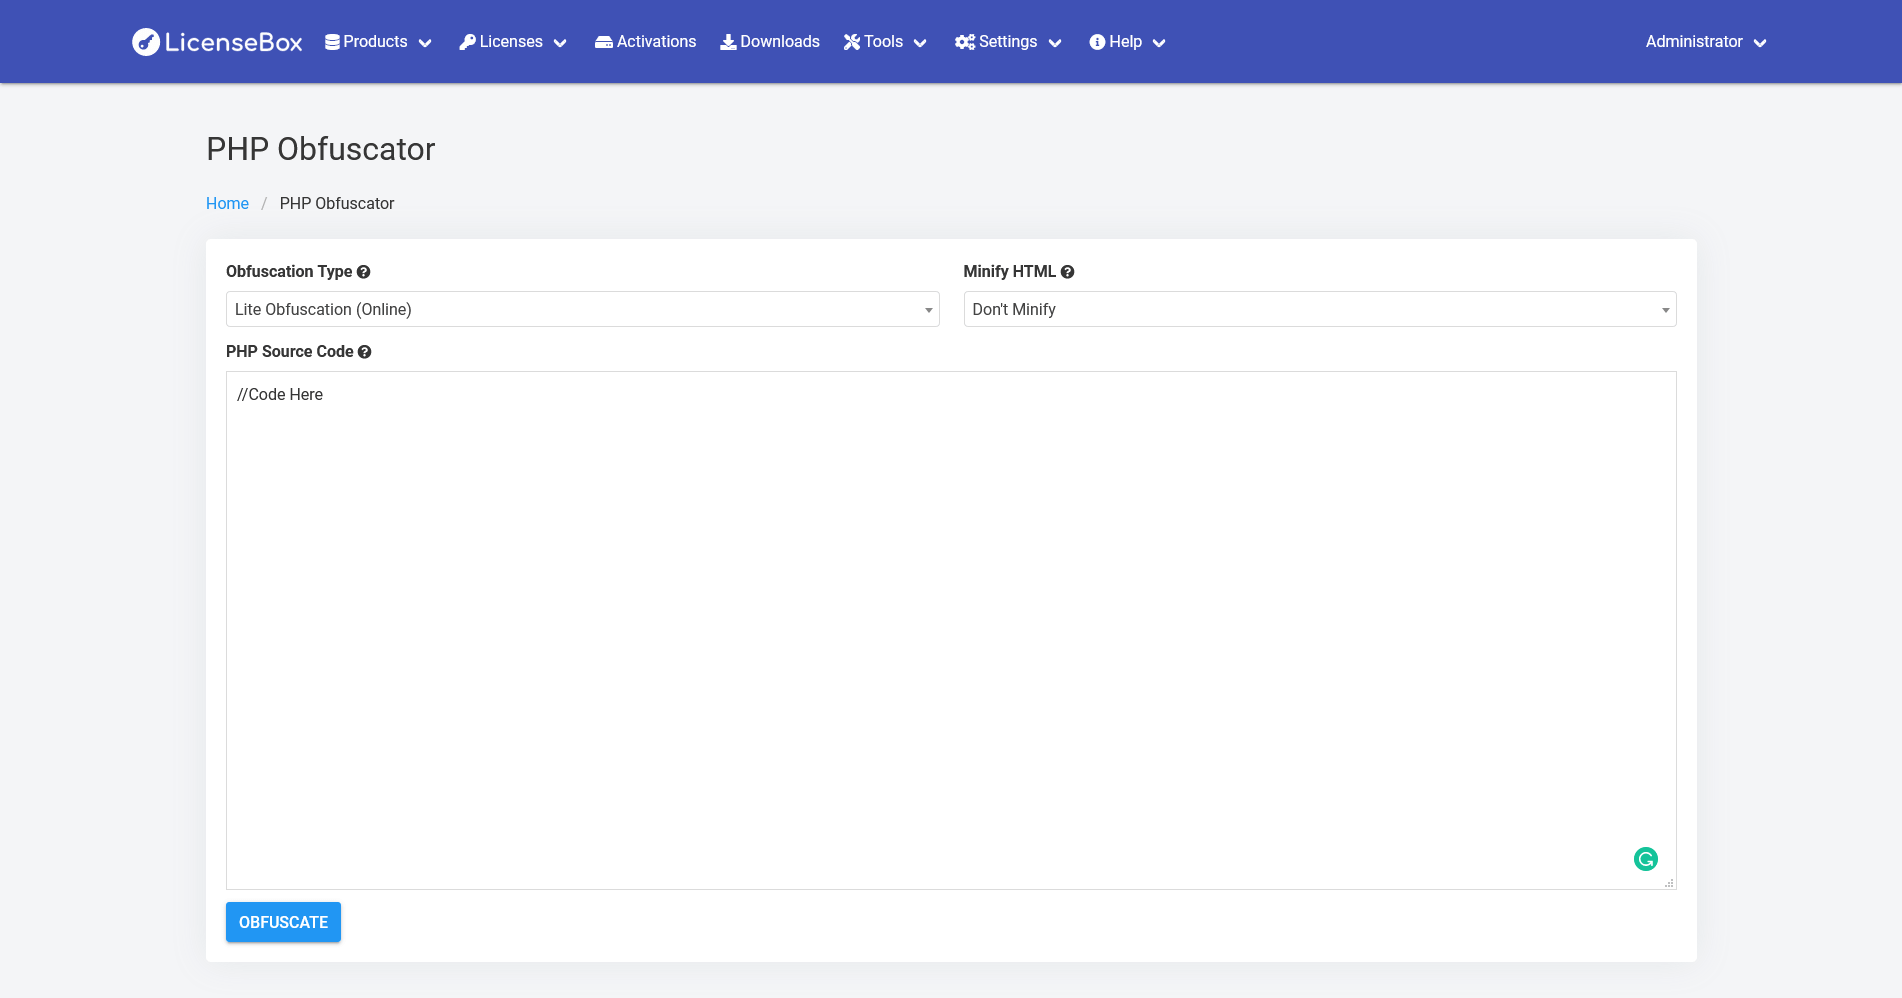Click the PHP Obfuscator page heading

click(x=321, y=149)
